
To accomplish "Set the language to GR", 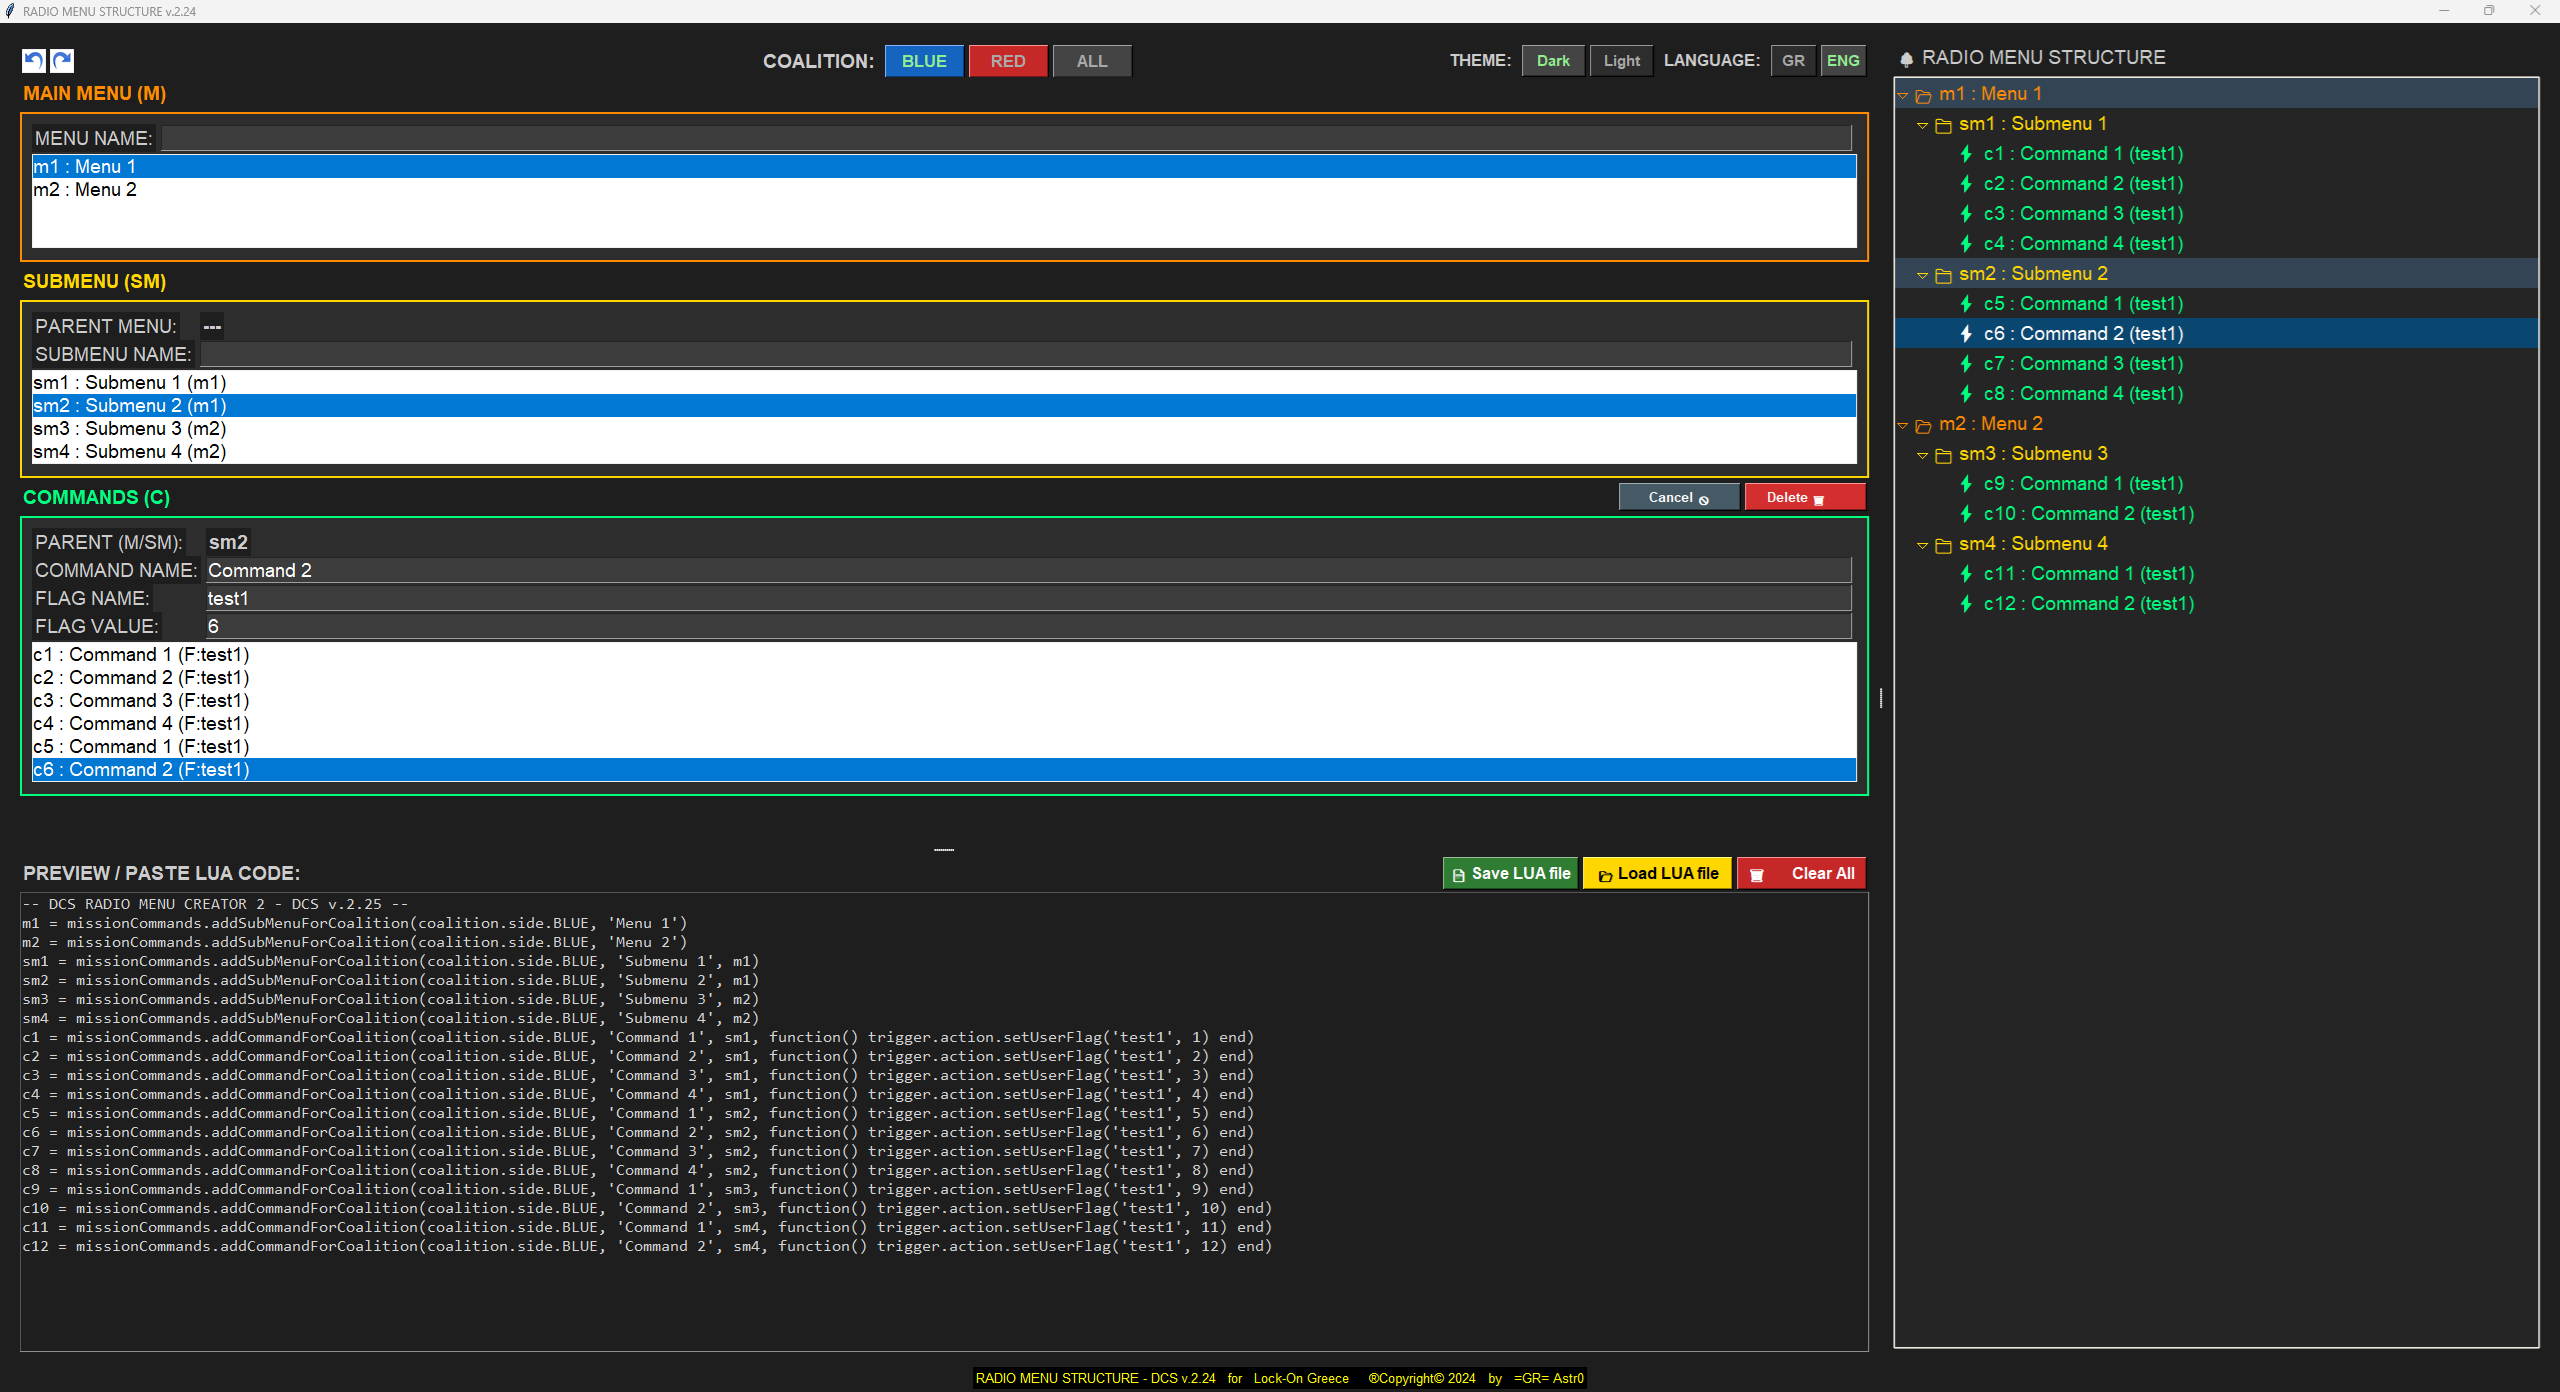I will coord(1792,61).
